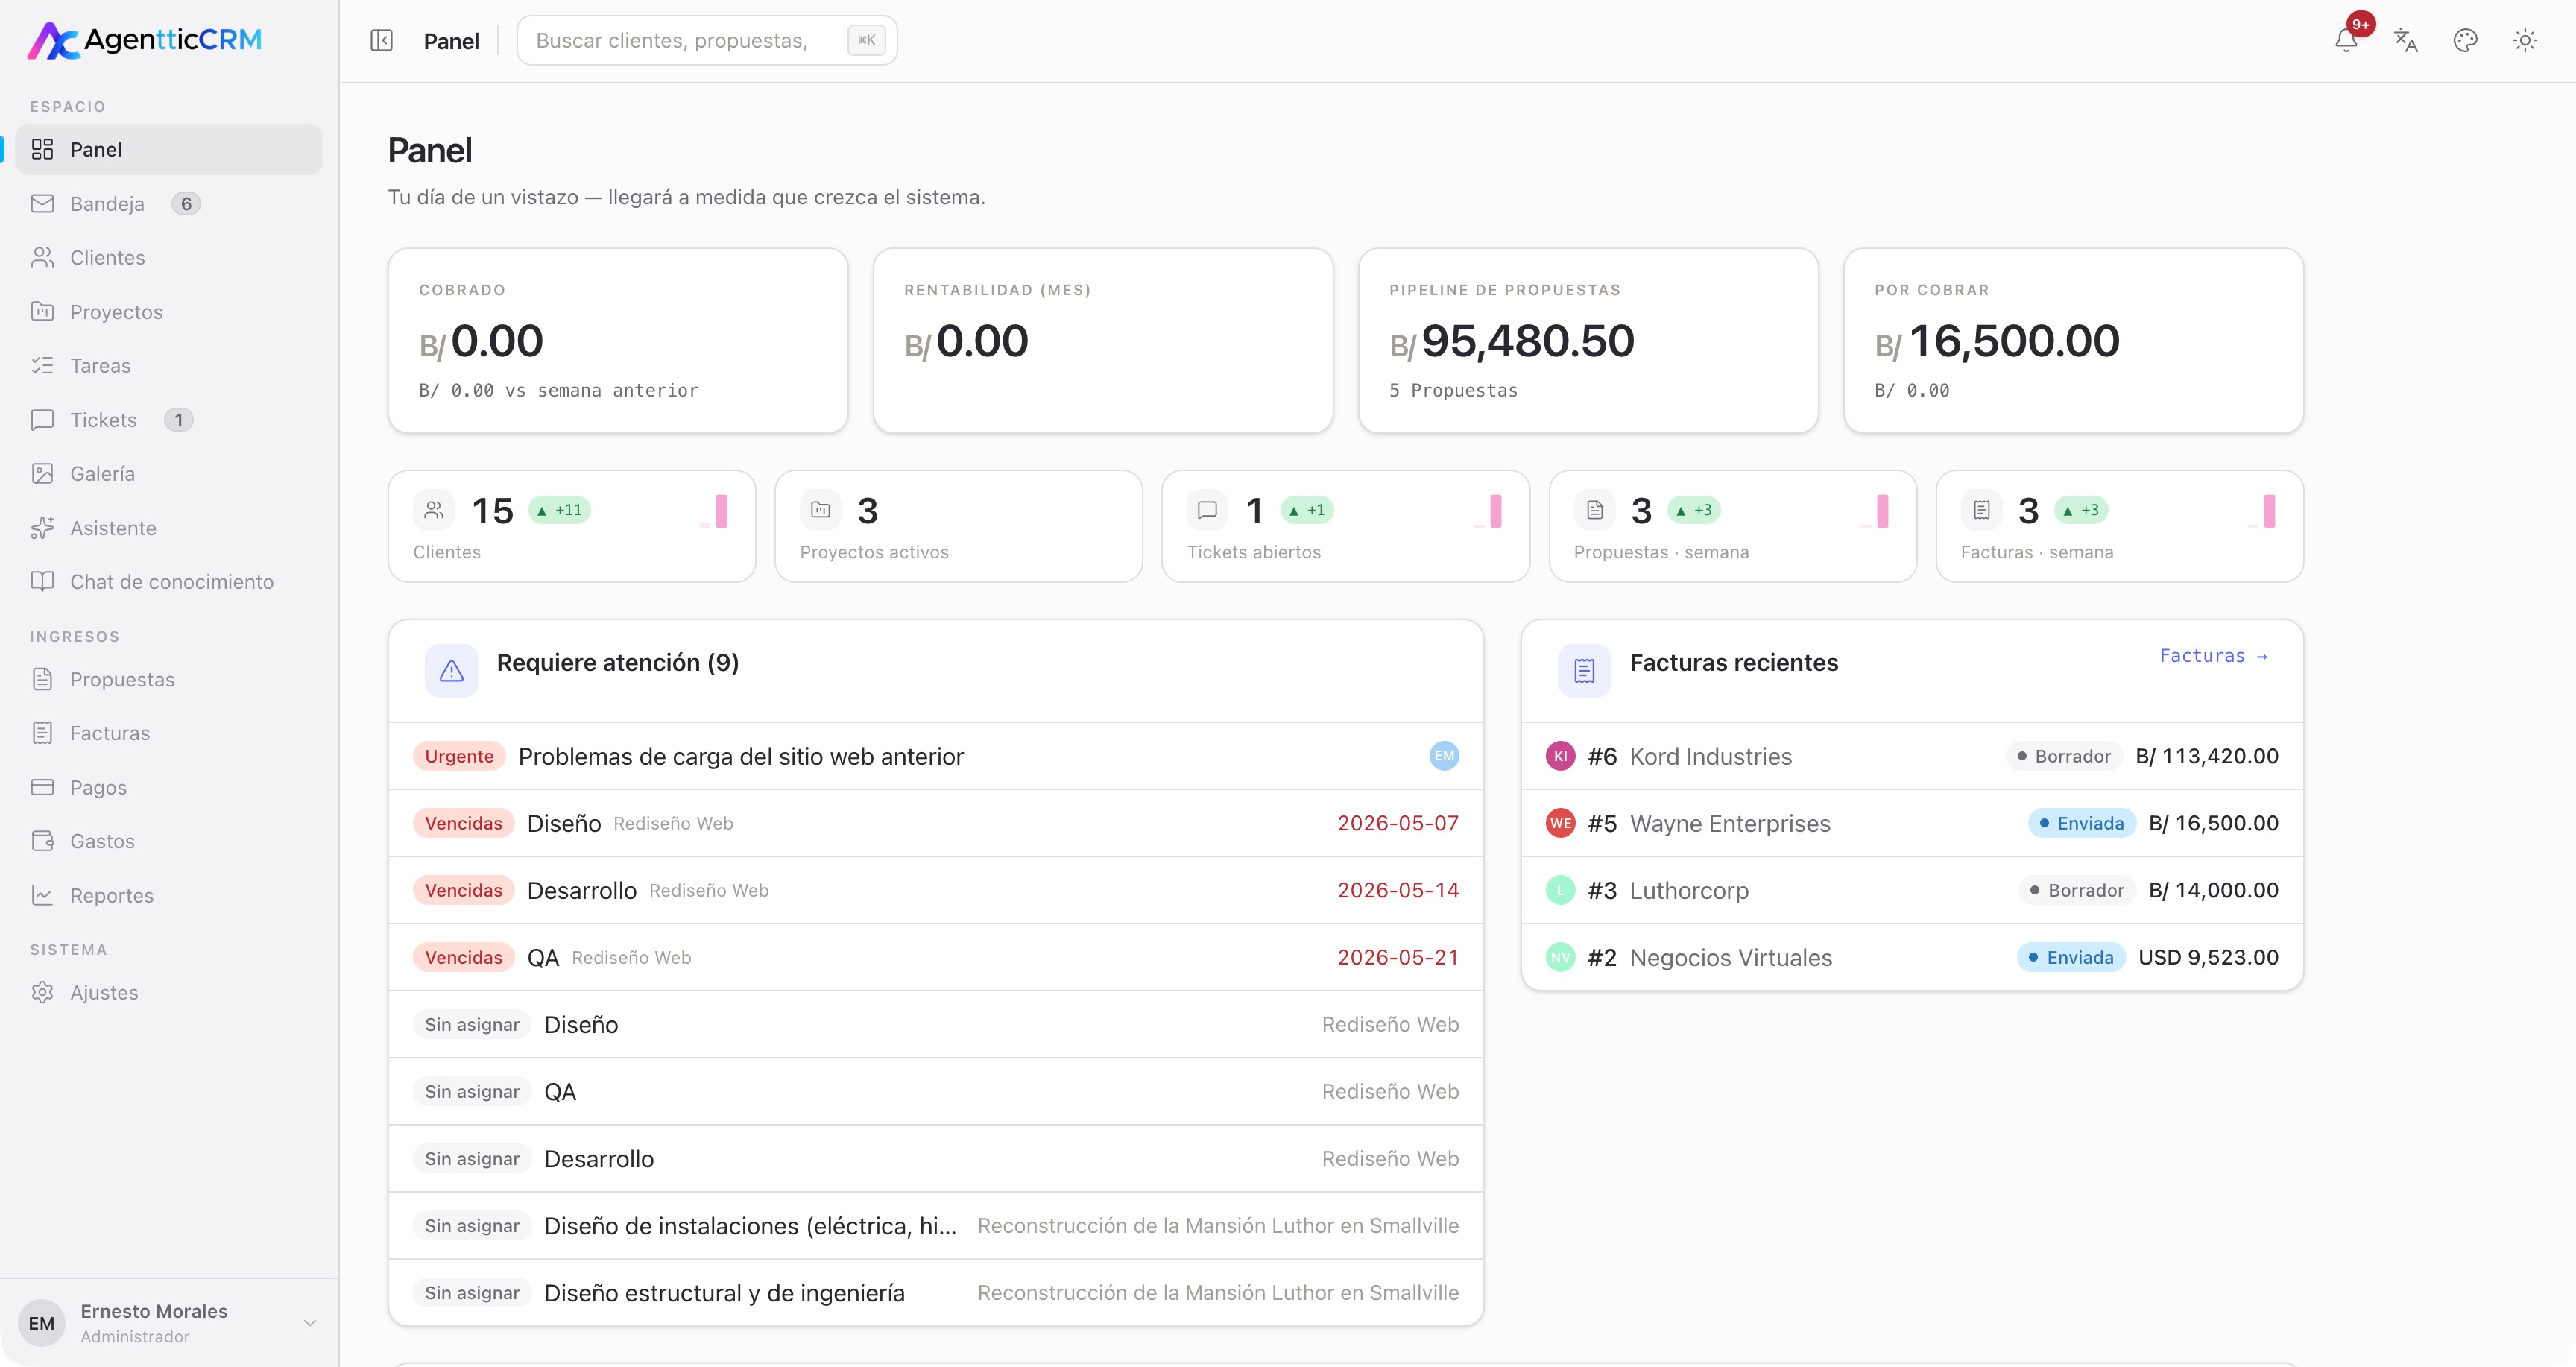
Task: Navigate to Ajustes in the sidebar
Action: click(x=168, y=992)
